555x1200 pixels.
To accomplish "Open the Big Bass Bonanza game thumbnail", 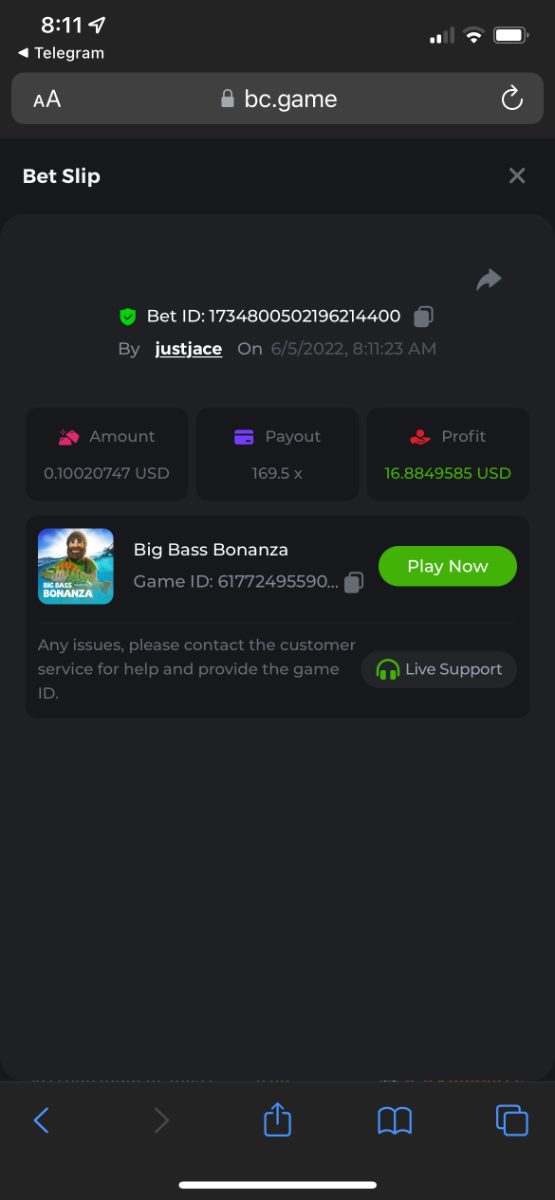I will click(x=76, y=566).
